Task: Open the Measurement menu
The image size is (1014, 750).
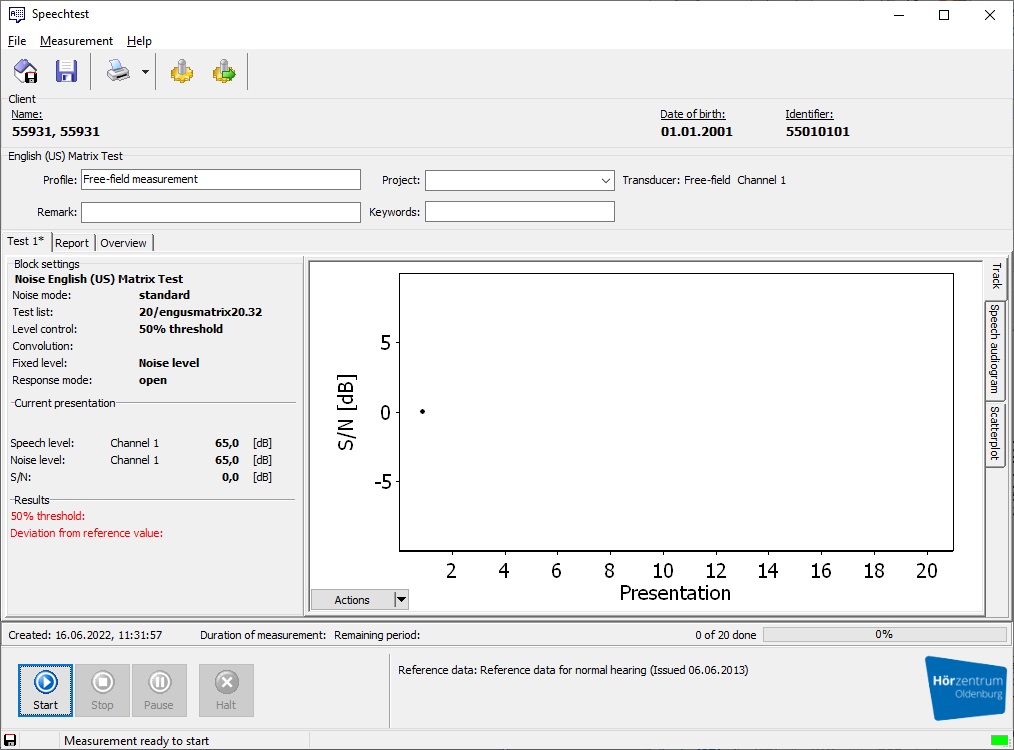Action: coord(76,41)
